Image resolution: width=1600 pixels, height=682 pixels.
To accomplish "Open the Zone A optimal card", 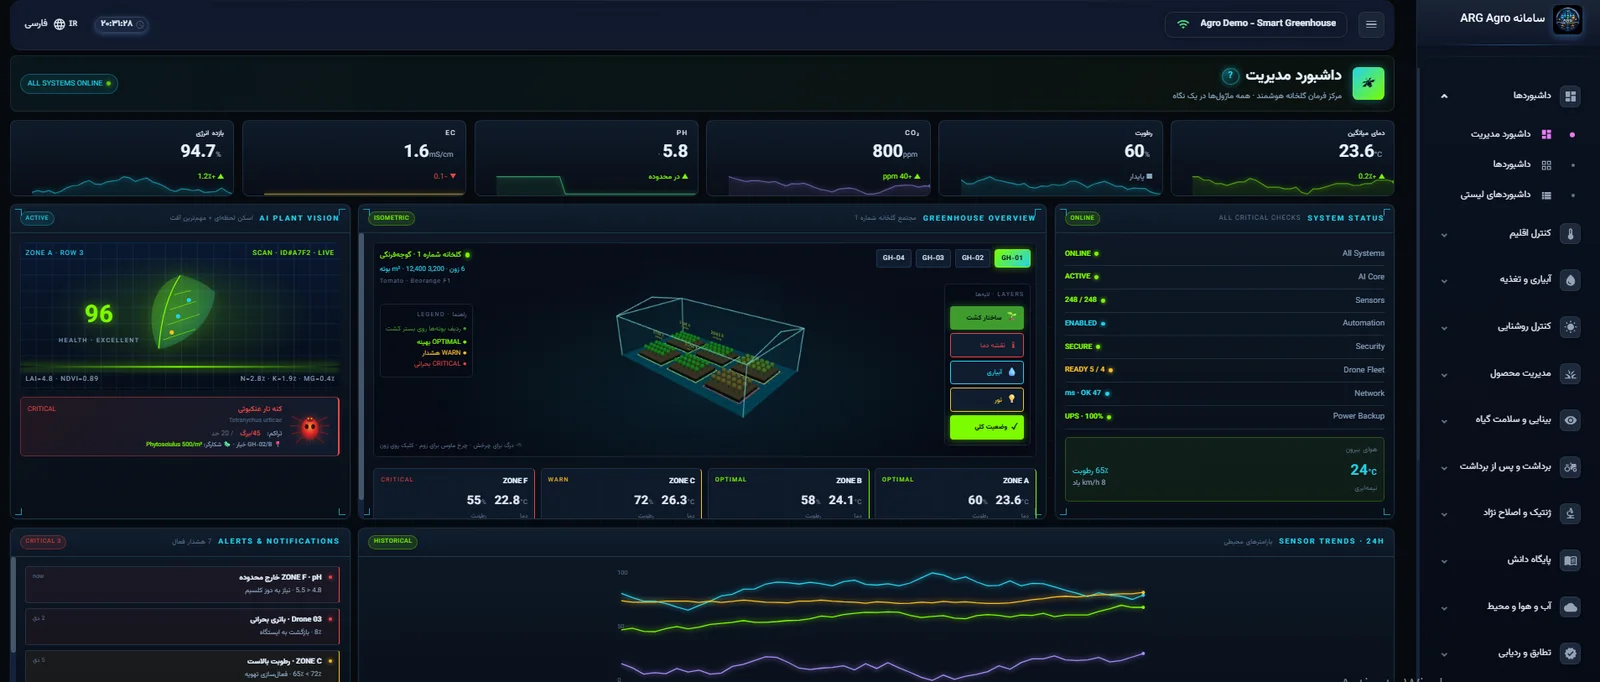I will pyautogui.click(x=955, y=494).
